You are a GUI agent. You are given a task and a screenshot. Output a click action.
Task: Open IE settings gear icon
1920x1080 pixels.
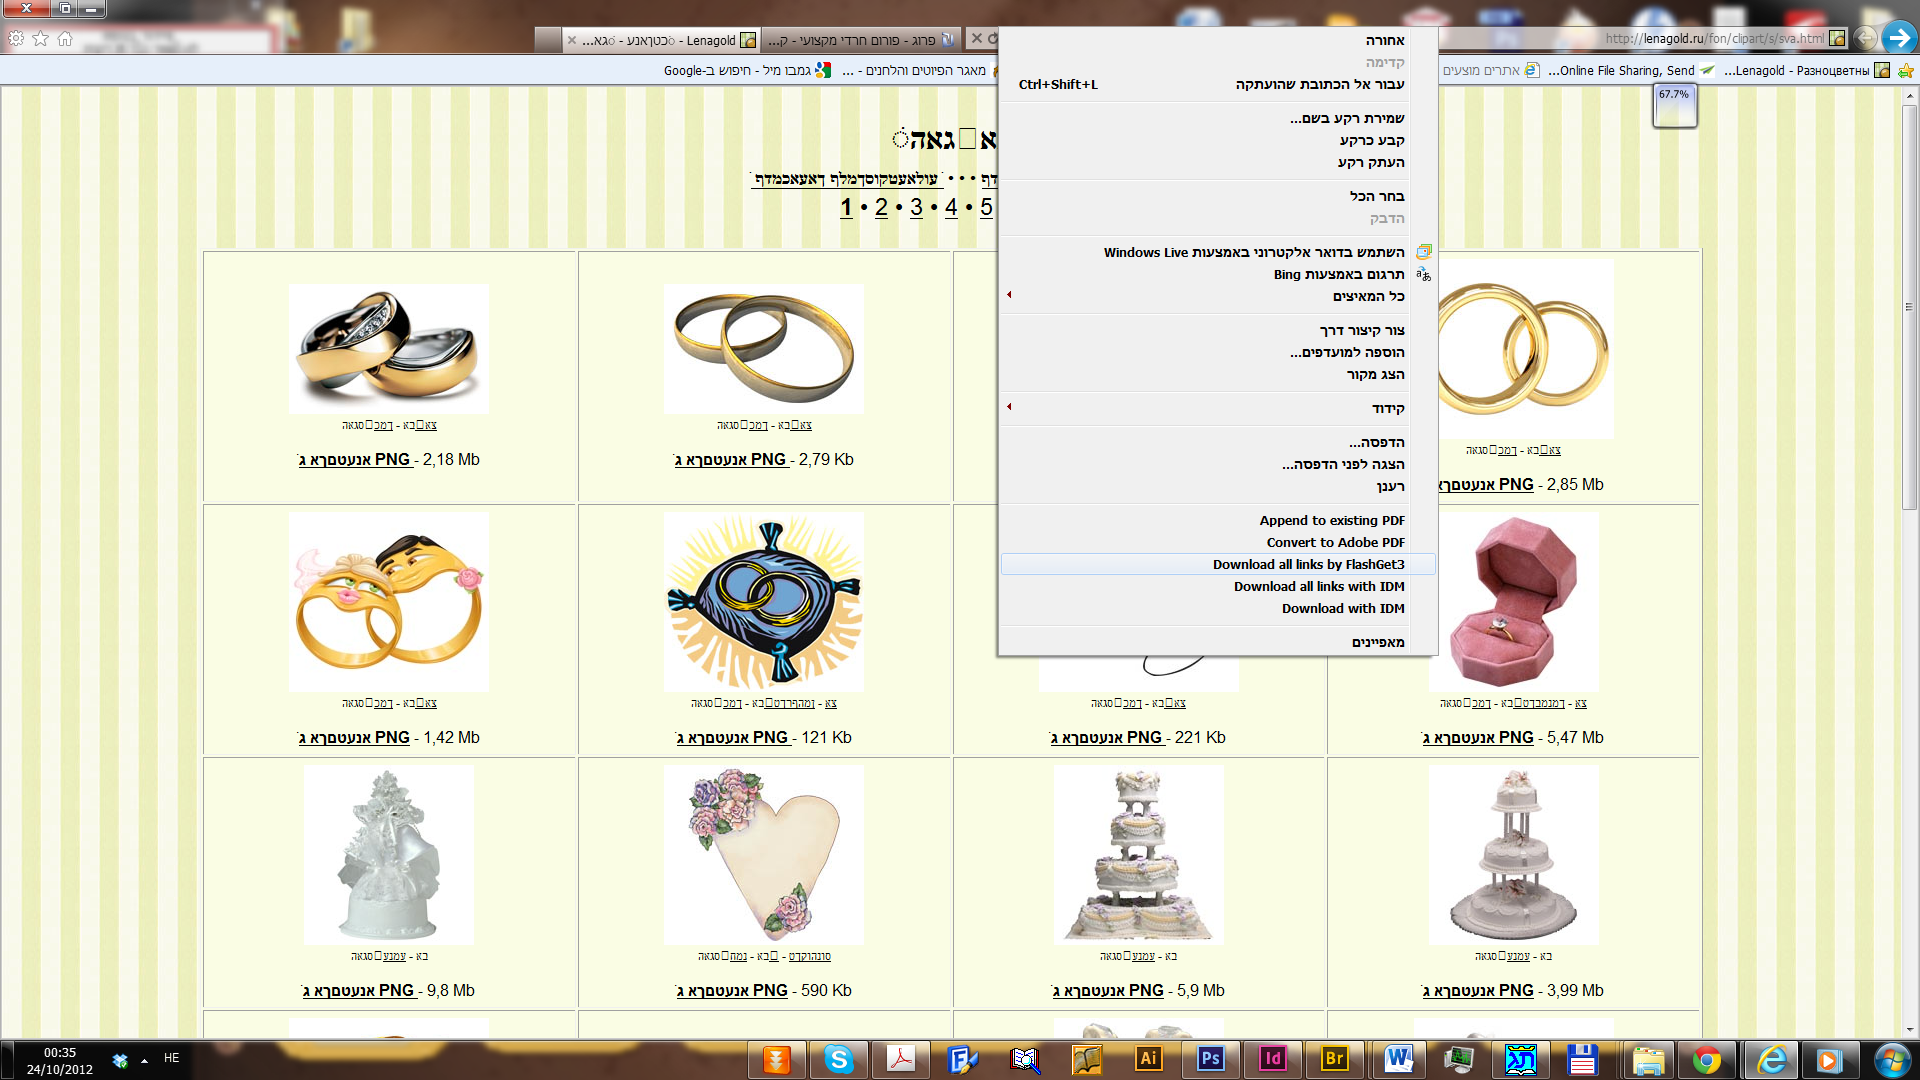click(16, 39)
